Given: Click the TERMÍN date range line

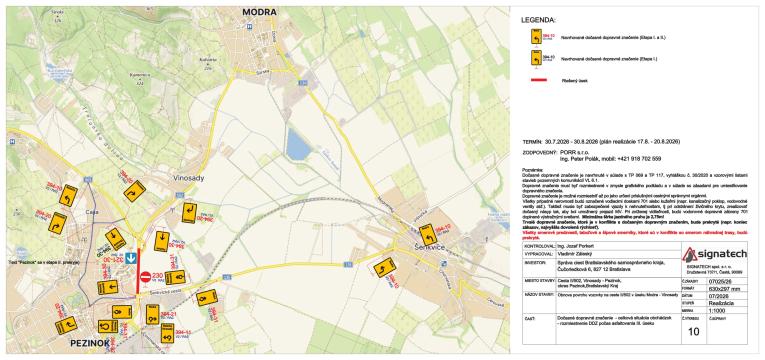Looking at the screenshot, I should (601, 141).
